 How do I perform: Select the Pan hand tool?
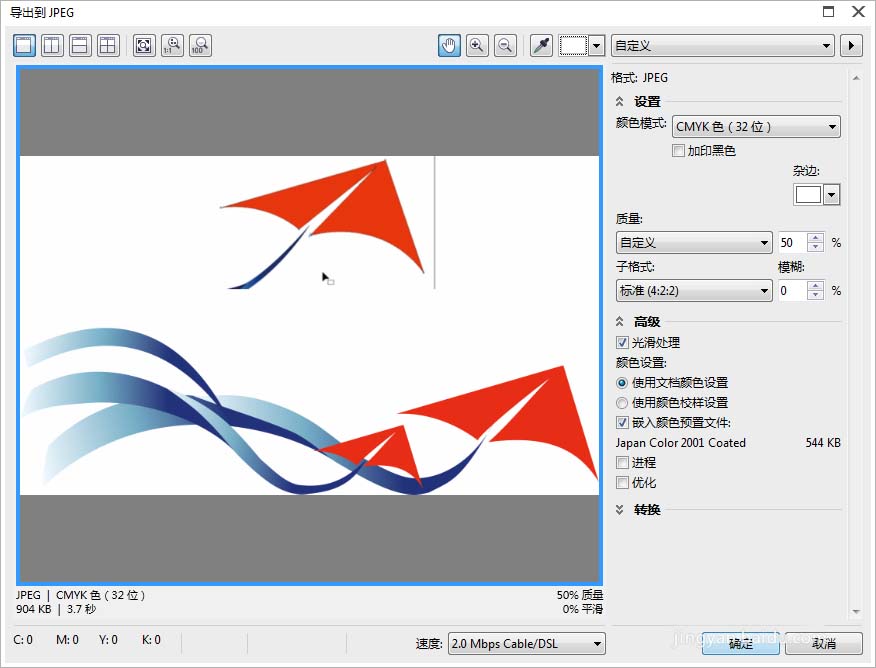click(450, 45)
